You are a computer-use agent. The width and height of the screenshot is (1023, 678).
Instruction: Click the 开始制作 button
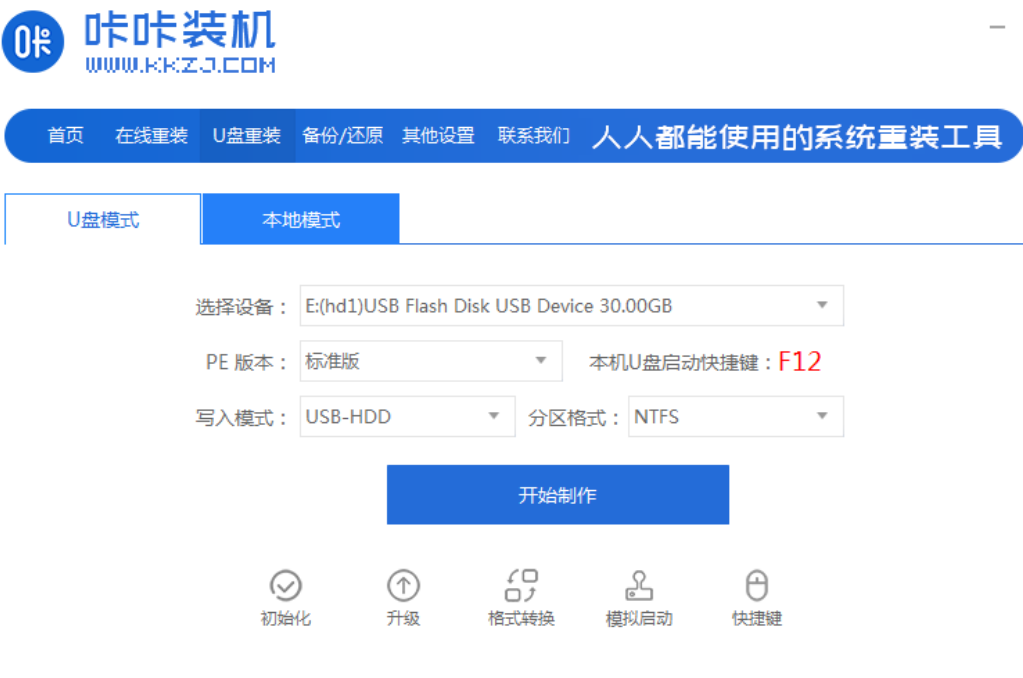pyautogui.click(x=558, y=495)
